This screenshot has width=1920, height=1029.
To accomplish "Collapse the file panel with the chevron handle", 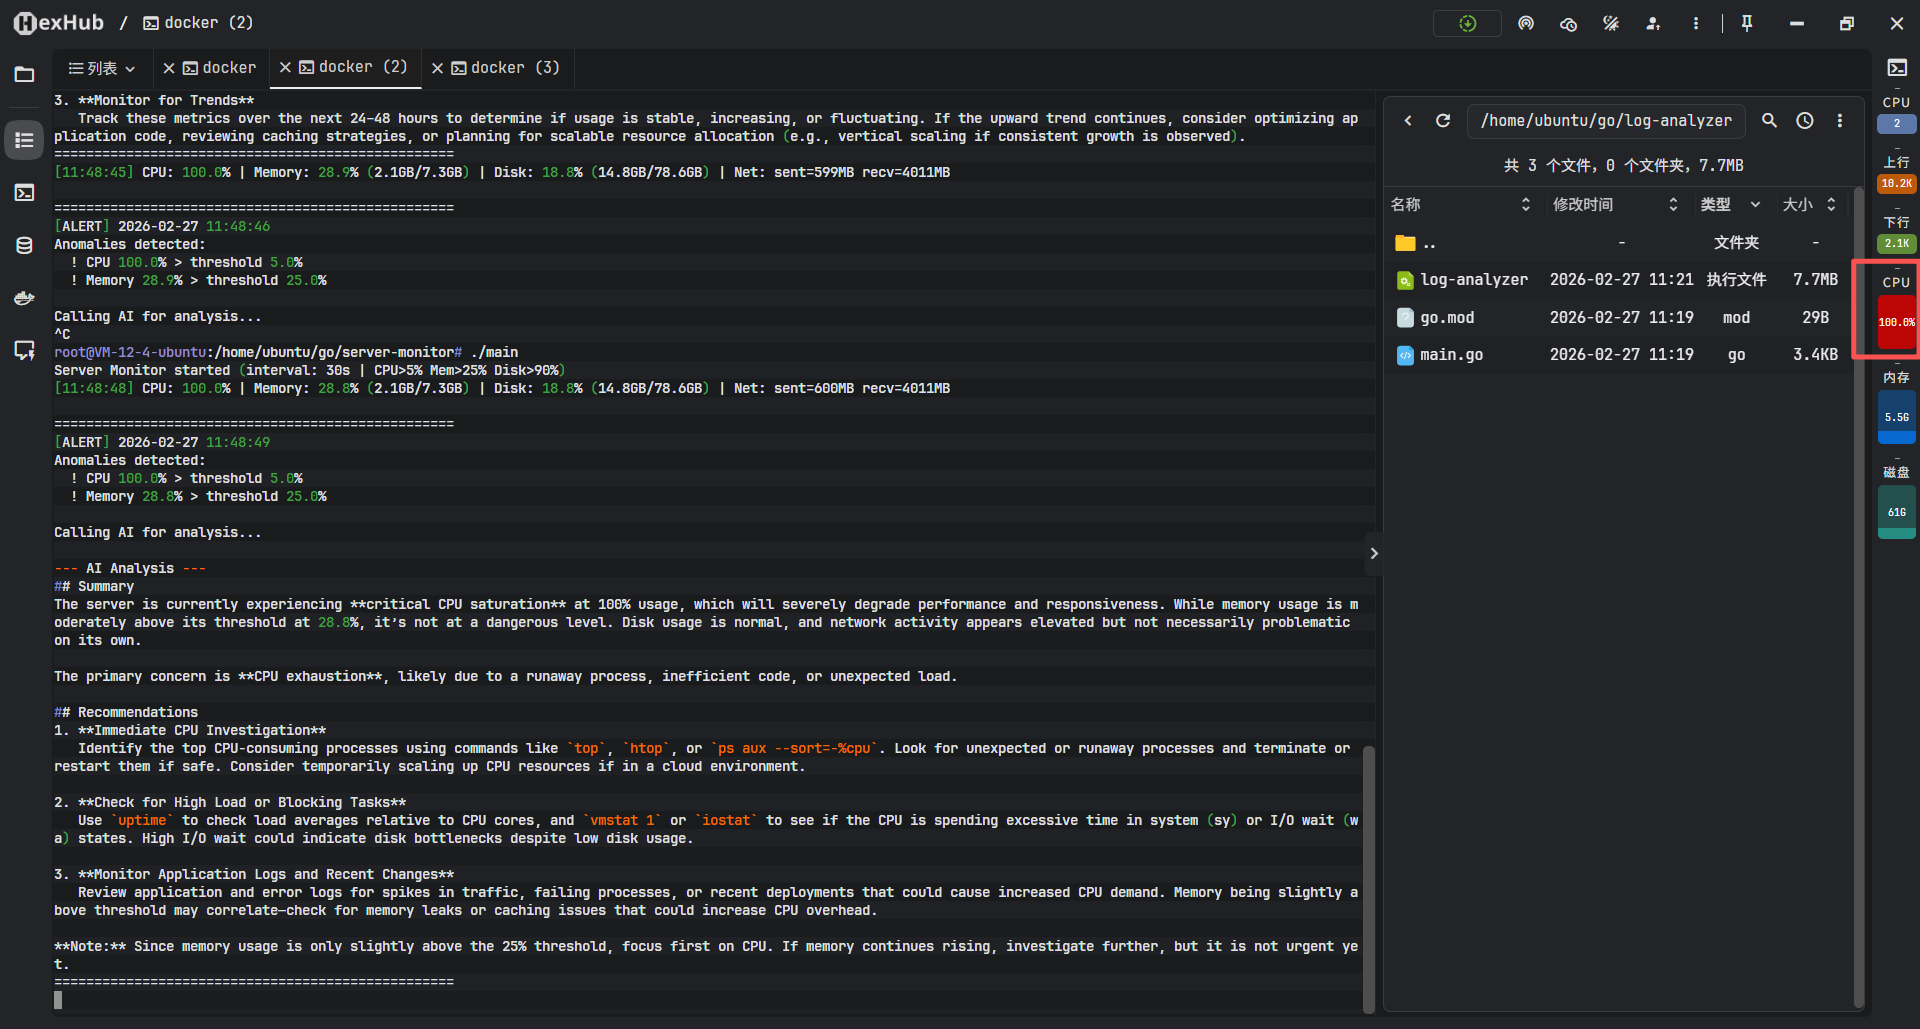I will tap(1374, 553).
